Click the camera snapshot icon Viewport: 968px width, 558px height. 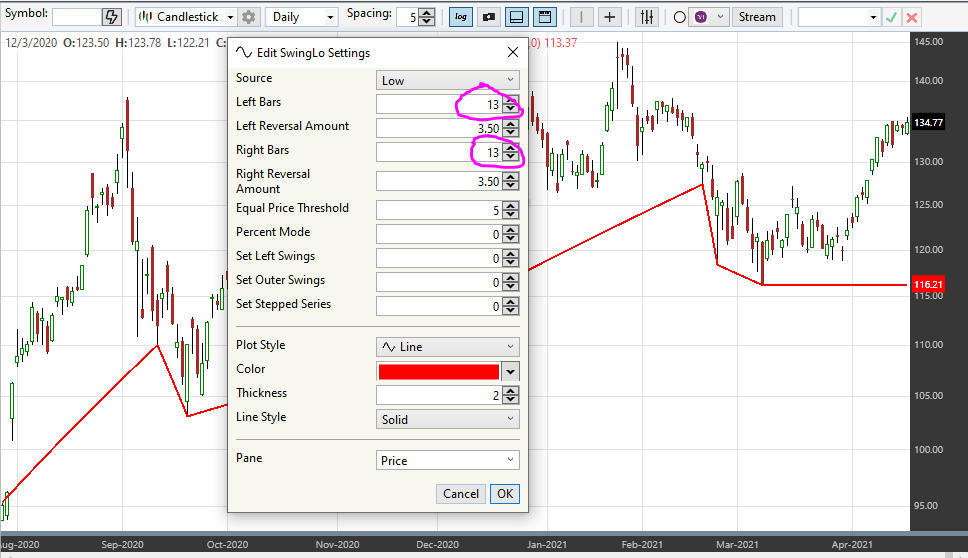(489, 17)
